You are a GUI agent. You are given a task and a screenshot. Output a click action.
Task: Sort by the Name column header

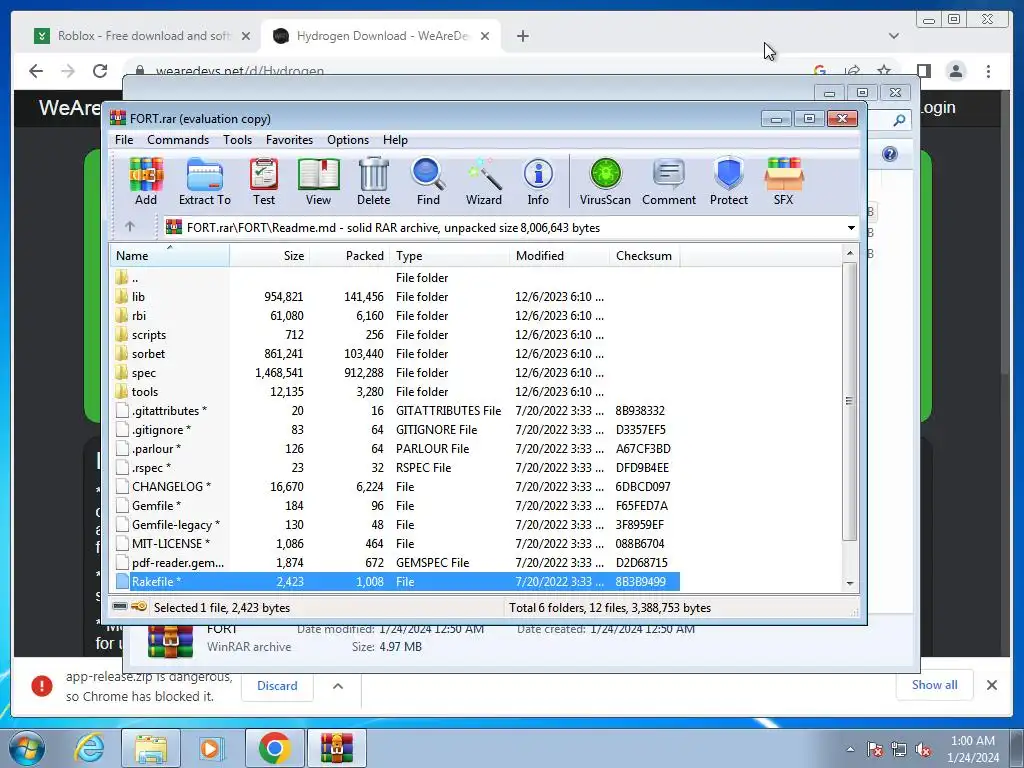tap(169, 255)
